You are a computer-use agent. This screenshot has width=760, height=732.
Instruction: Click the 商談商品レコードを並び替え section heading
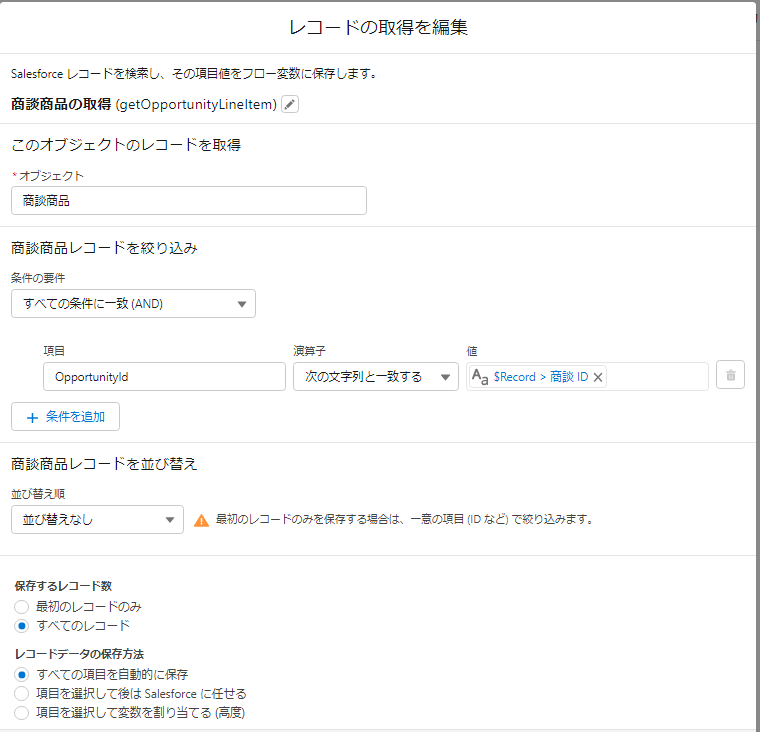tap(104, 464)
